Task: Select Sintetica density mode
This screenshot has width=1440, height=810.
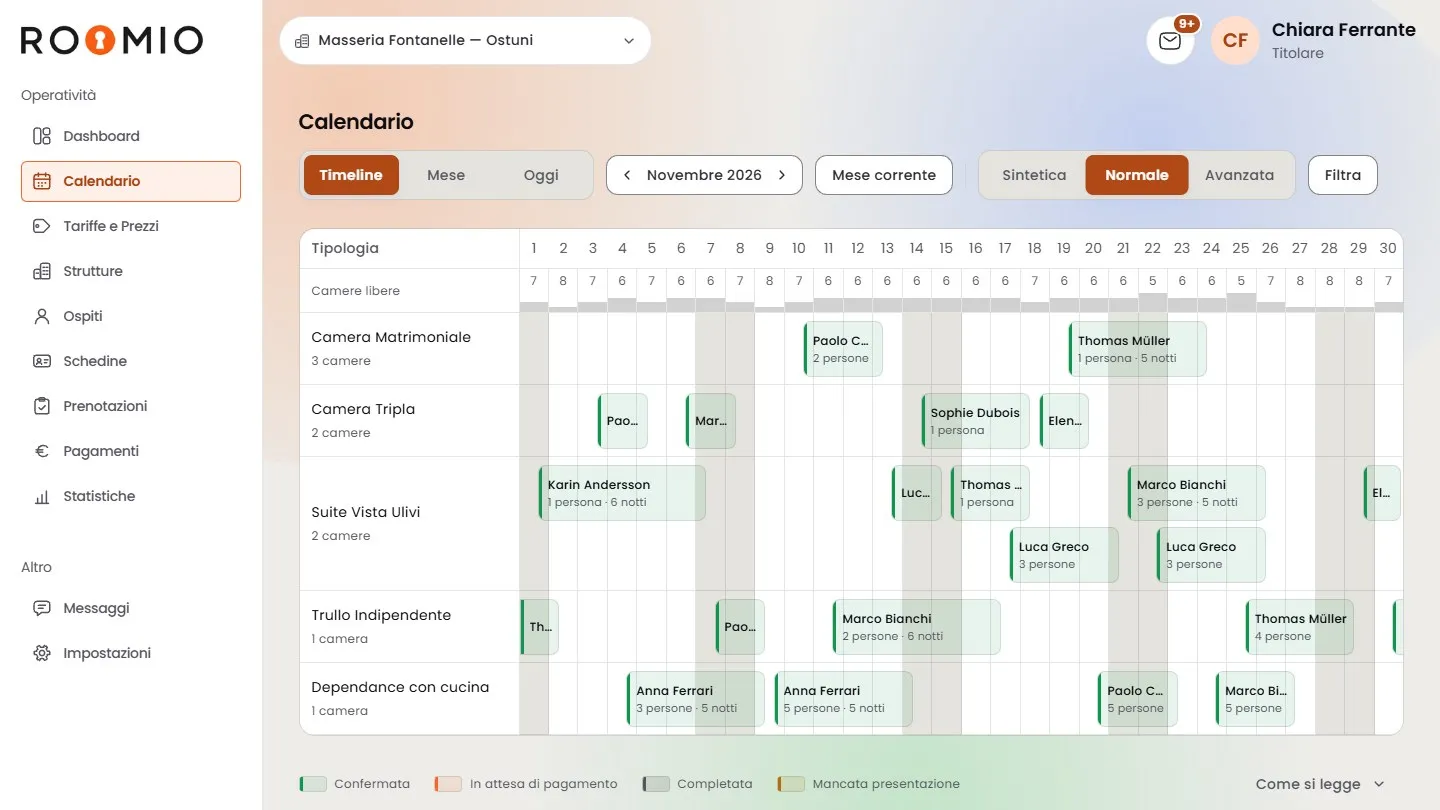Action: (x=1034, y=175)
